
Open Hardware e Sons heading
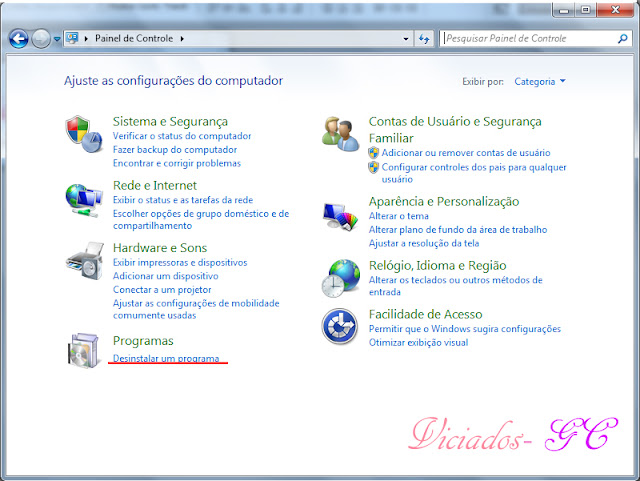point(160,248)
